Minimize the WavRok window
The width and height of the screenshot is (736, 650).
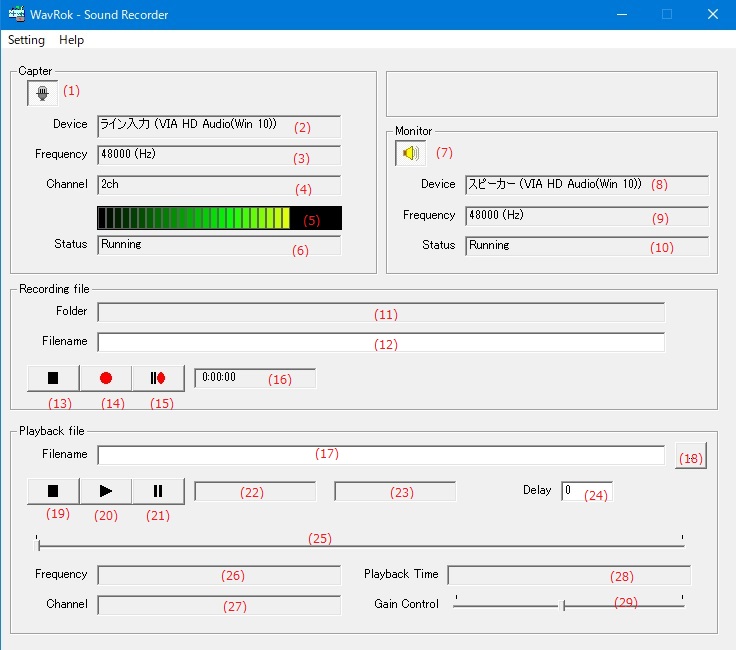click(x=622, y=15)
